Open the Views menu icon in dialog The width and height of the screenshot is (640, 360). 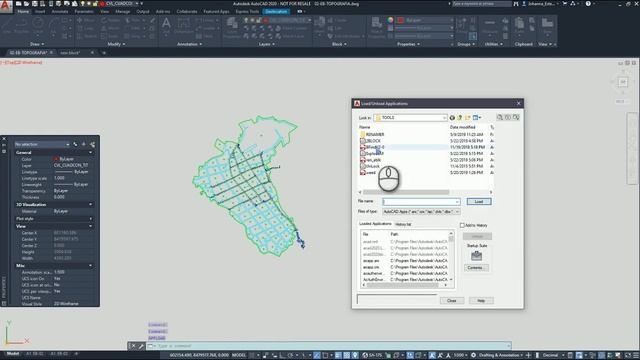pos(477,118)
